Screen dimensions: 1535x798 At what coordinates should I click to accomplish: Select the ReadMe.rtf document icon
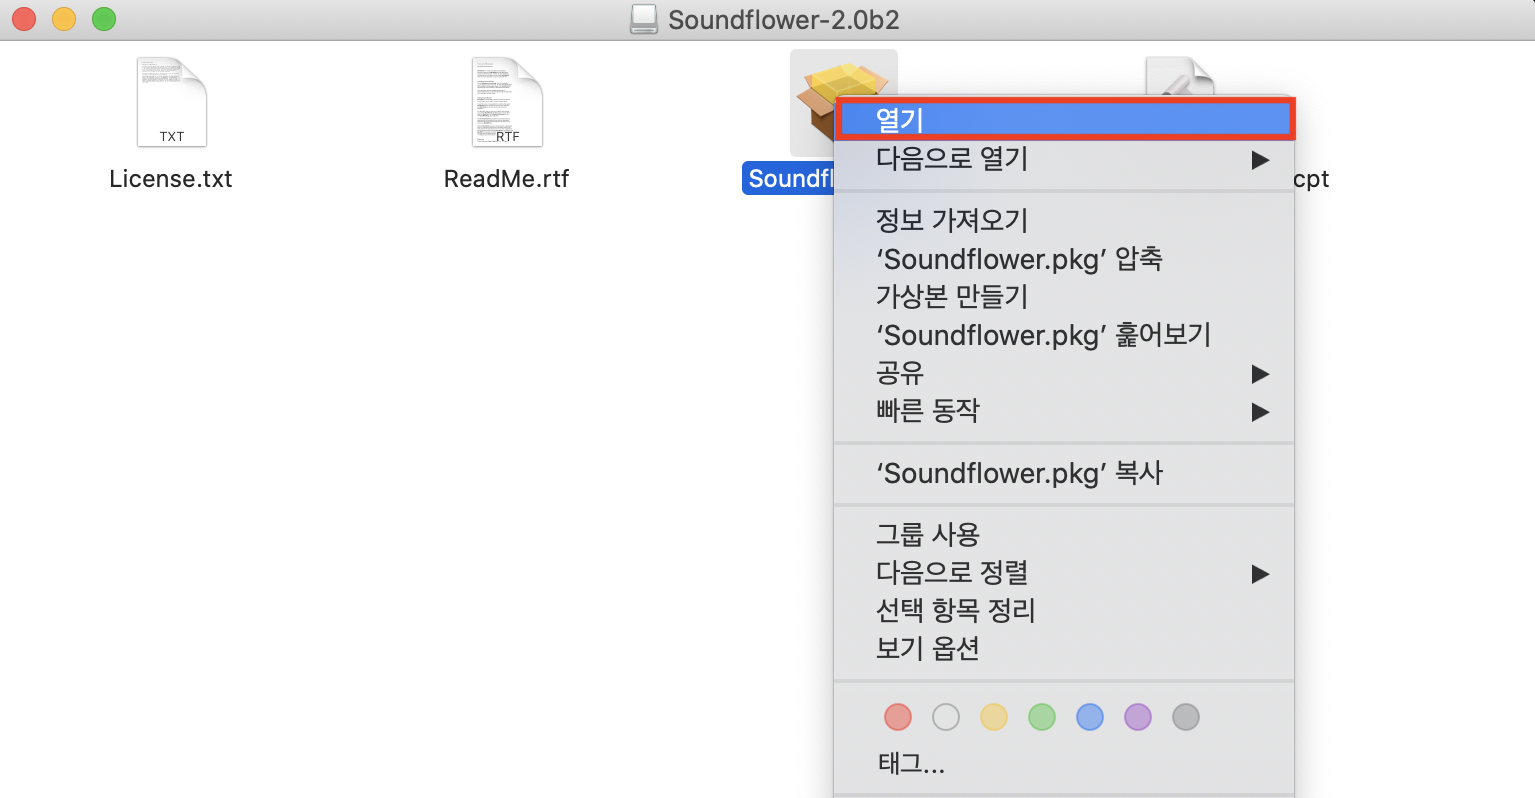click(507, 102)
